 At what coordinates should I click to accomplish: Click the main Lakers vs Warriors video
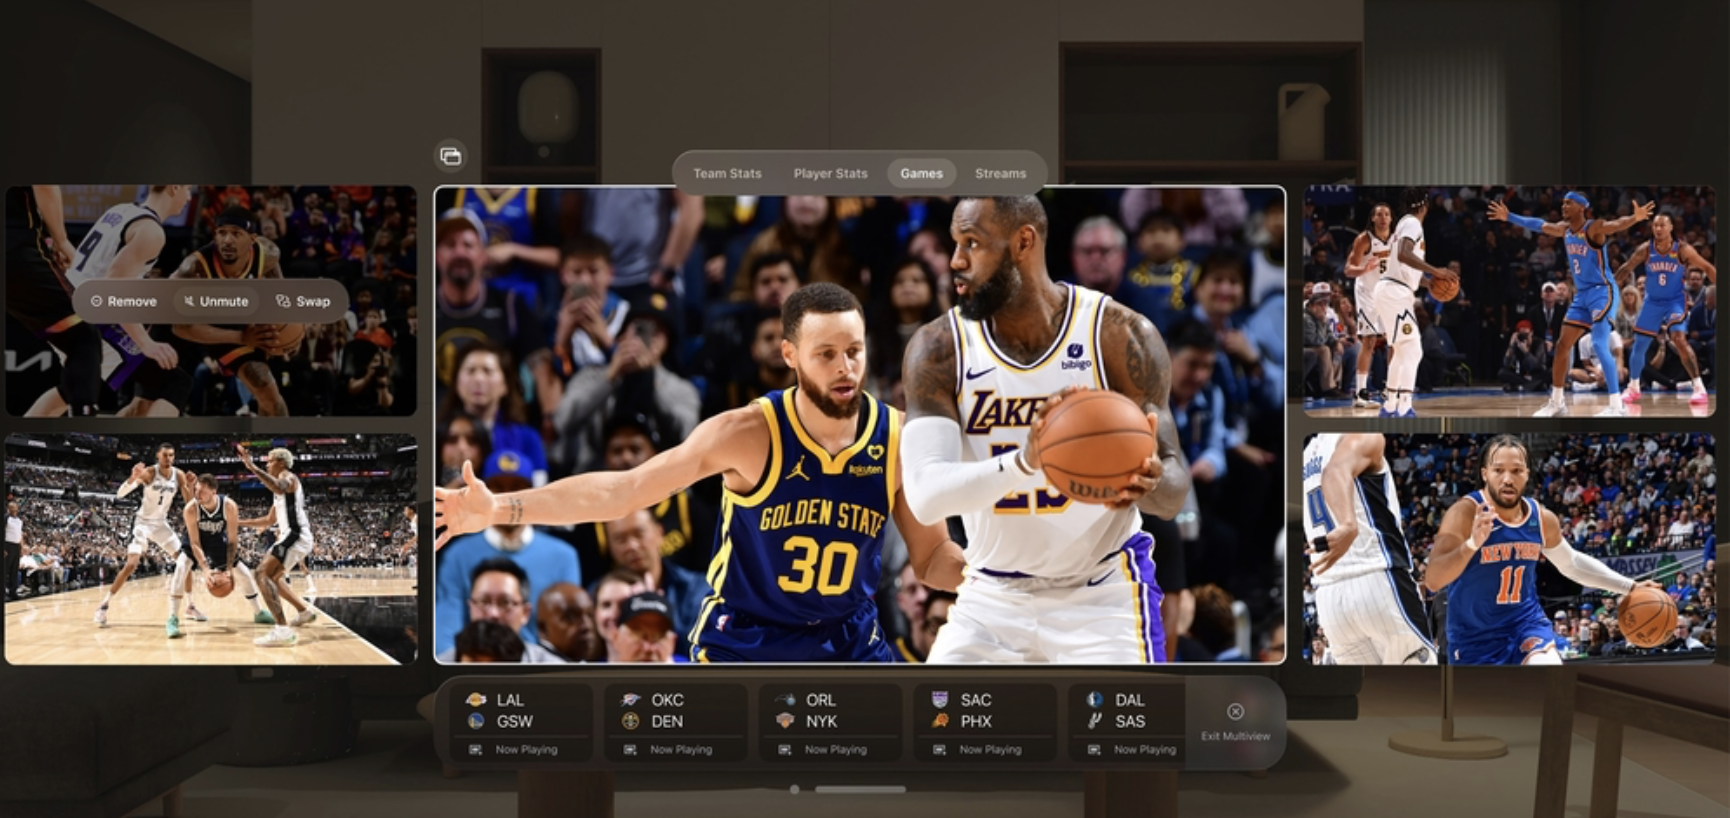pyautogui.click(x=860, y=425)
